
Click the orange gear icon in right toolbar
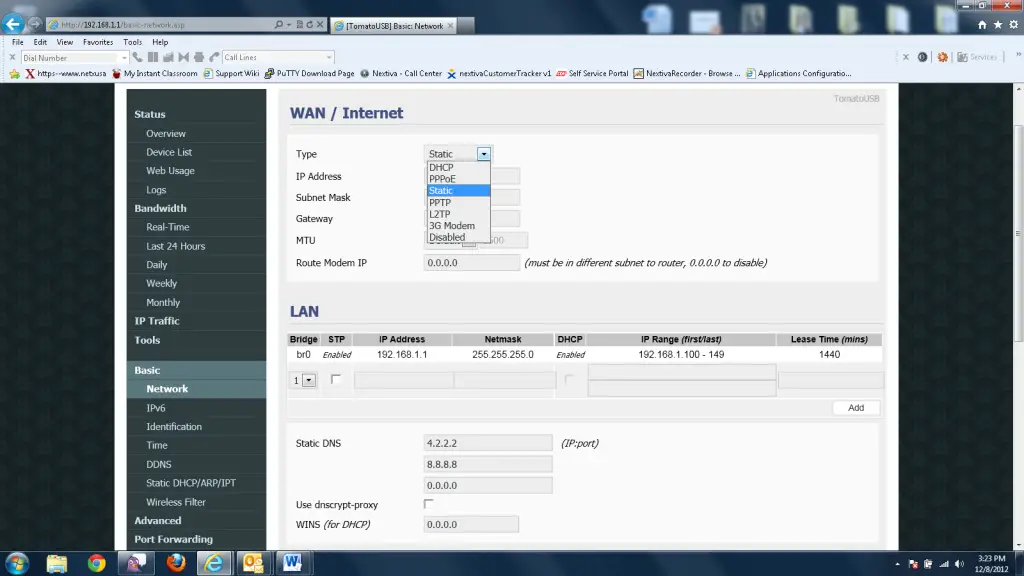tap(942, 57)
